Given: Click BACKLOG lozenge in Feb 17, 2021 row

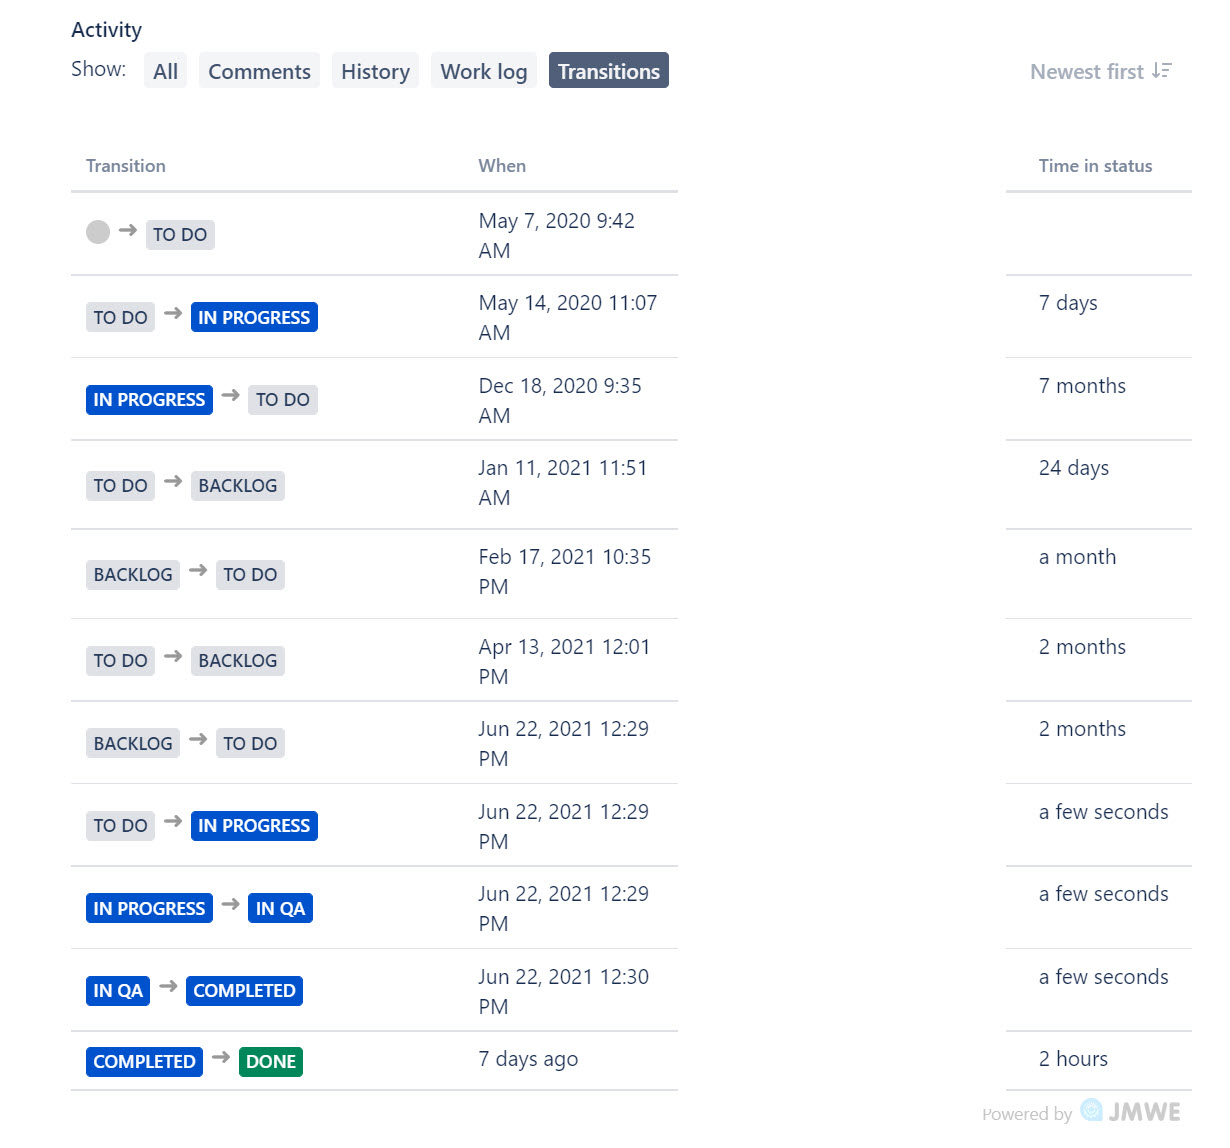Looking at the screenshot, I should coord(133,574).
